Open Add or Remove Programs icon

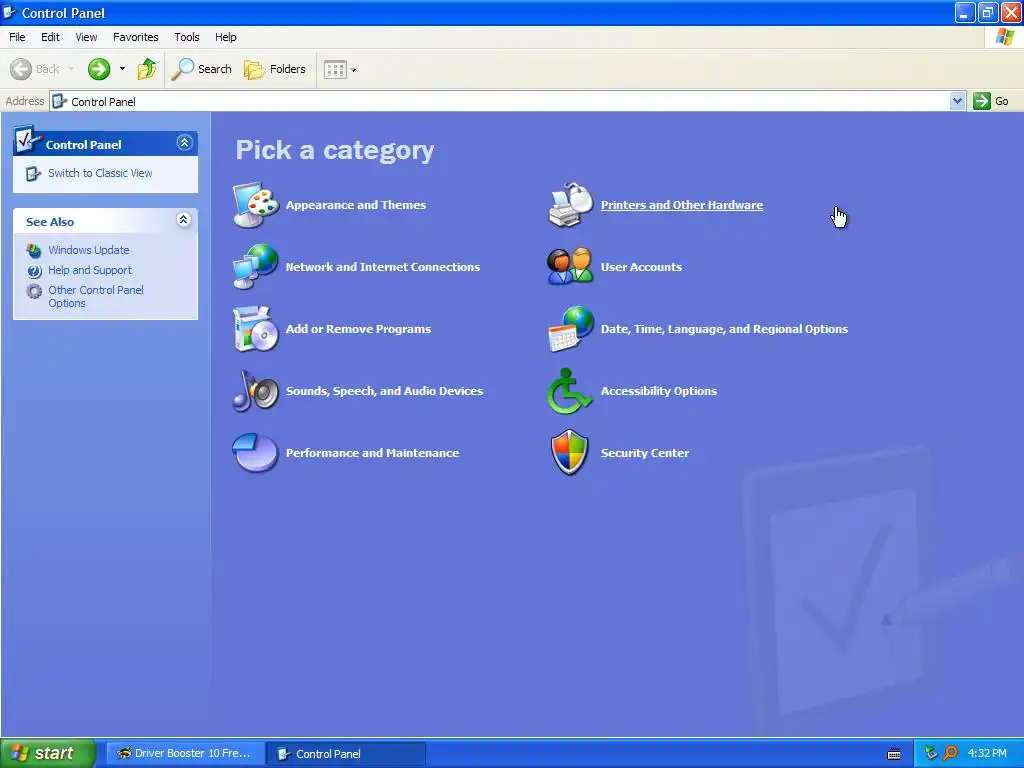pos(256,328)
